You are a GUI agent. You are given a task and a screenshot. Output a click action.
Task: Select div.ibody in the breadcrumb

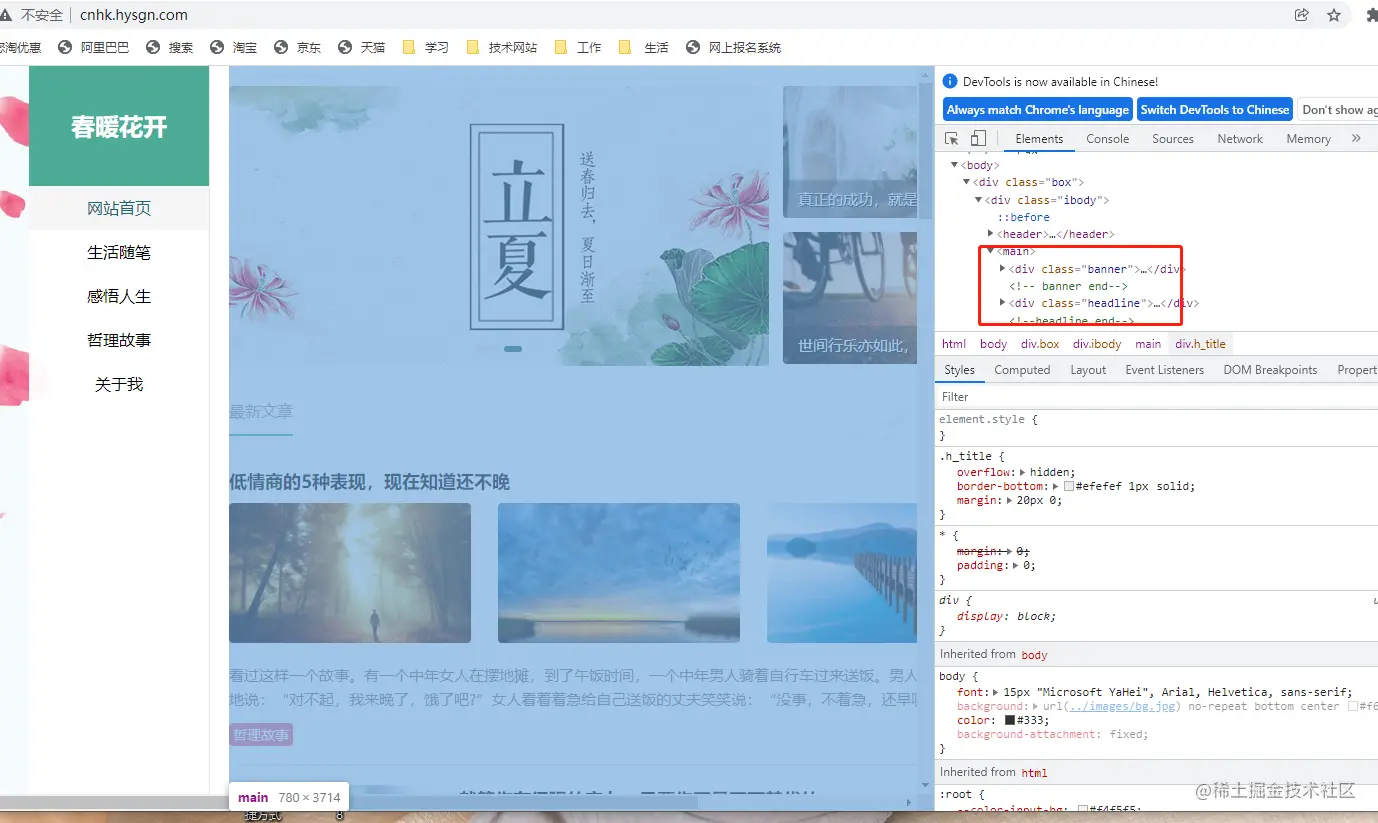(x=1098, y=344)
